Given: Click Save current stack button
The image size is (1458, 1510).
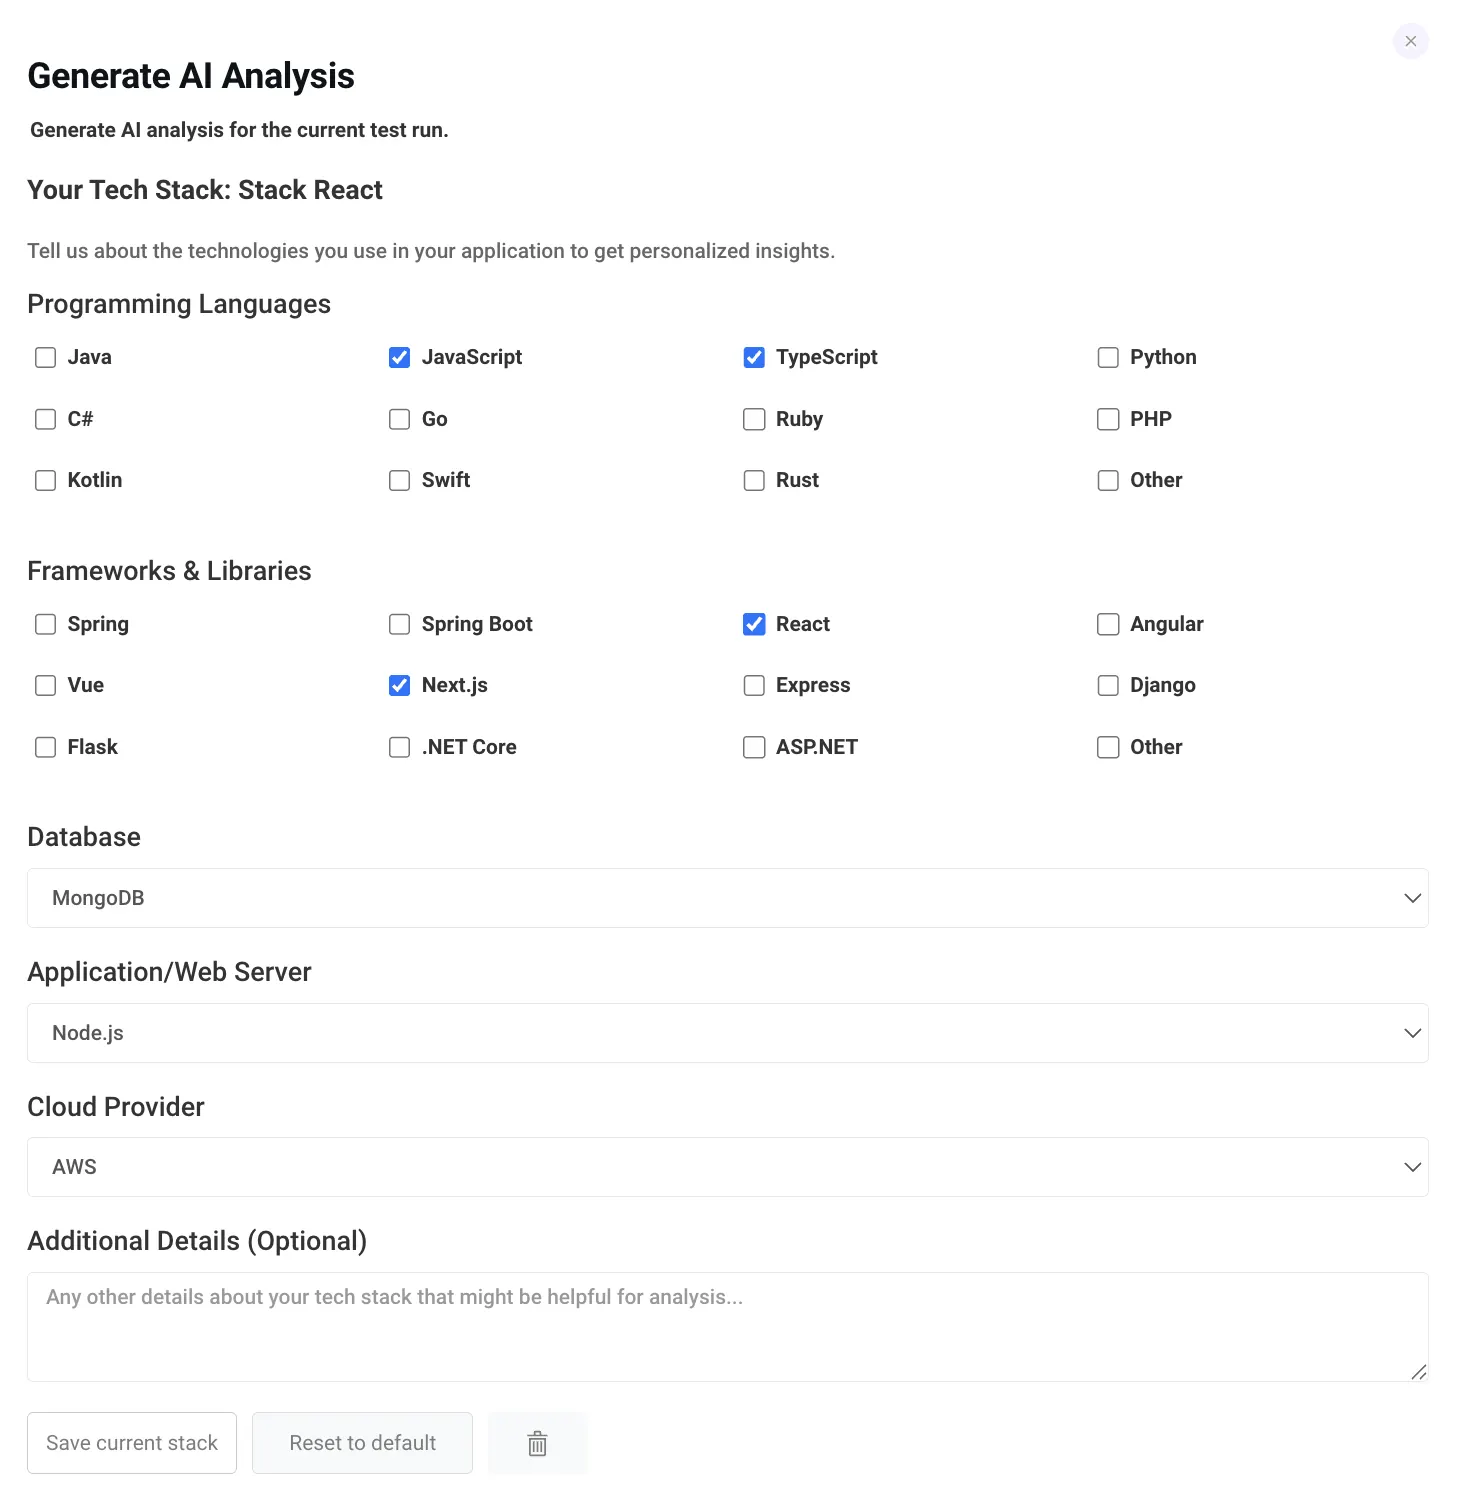Looking at the screenshot, I should point(132,1443).
